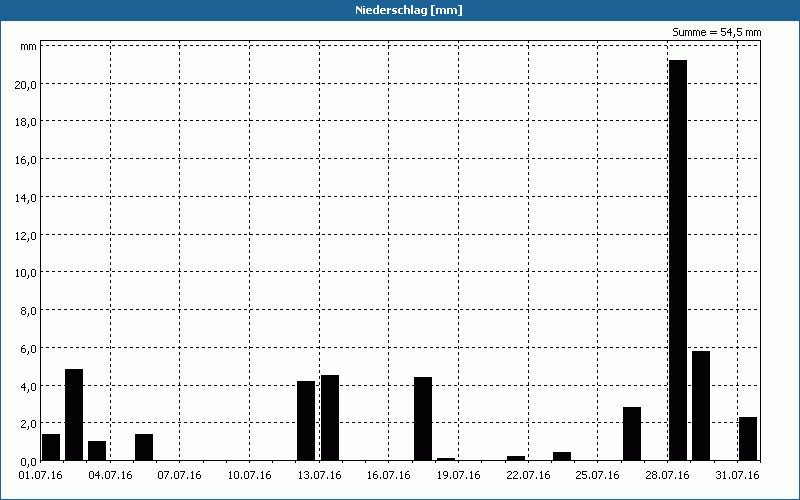Select the 04.07.16 date label

click(110, 475)
